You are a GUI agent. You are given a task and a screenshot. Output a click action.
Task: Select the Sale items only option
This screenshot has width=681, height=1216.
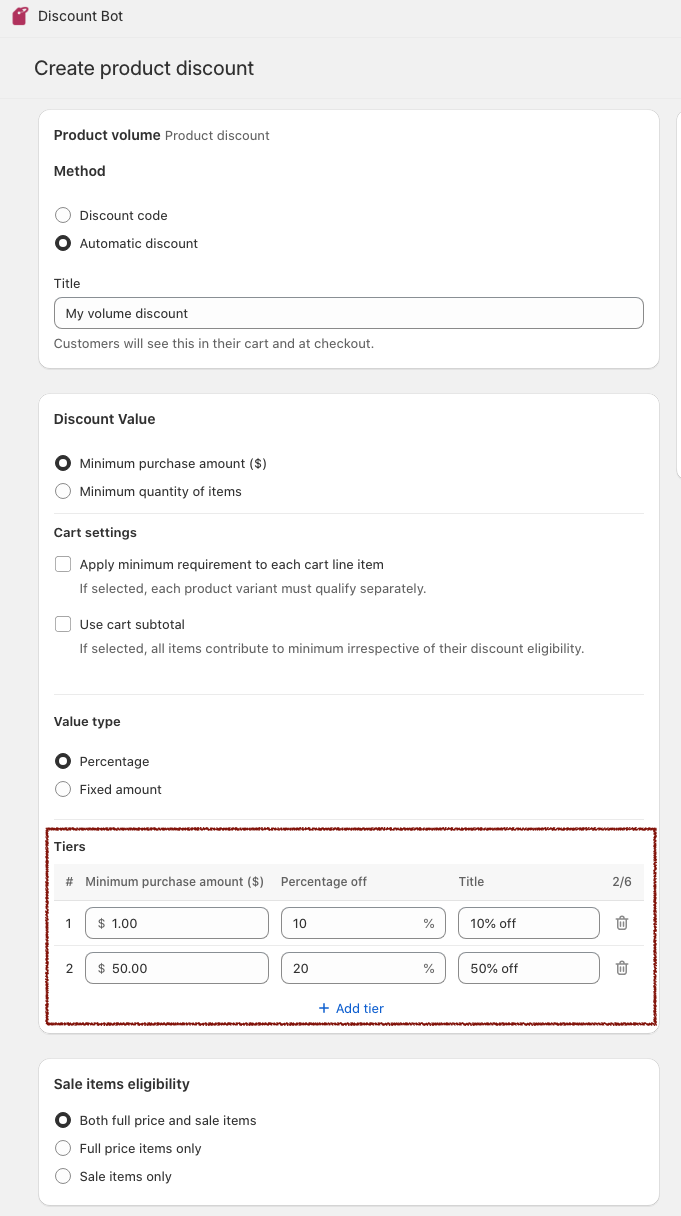(63, 1176)
